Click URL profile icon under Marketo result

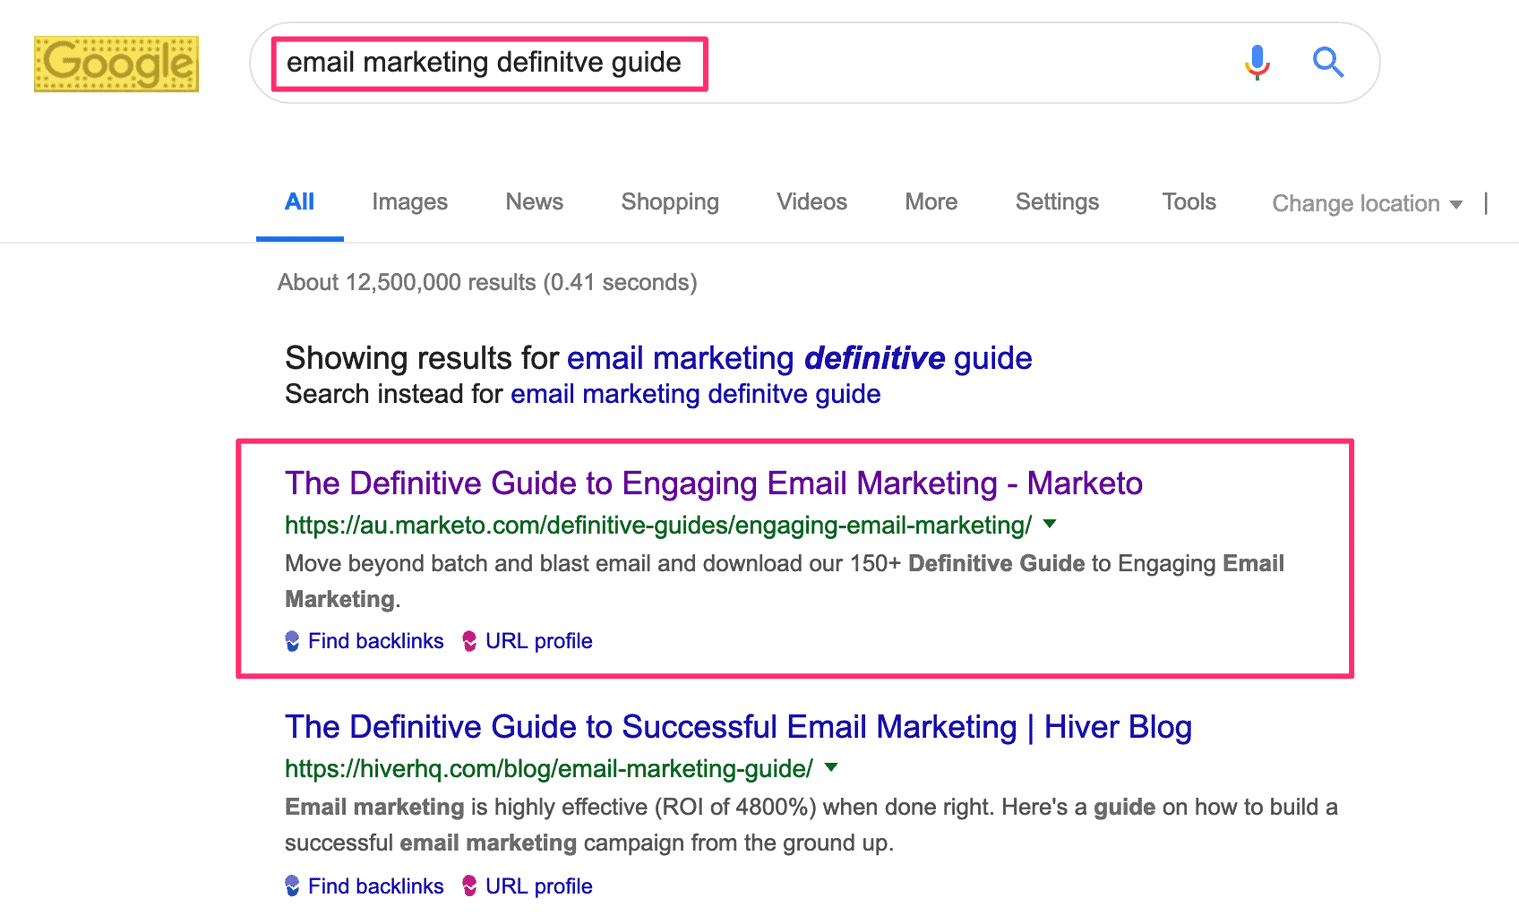pyautogui.click(x=469, y=641)
